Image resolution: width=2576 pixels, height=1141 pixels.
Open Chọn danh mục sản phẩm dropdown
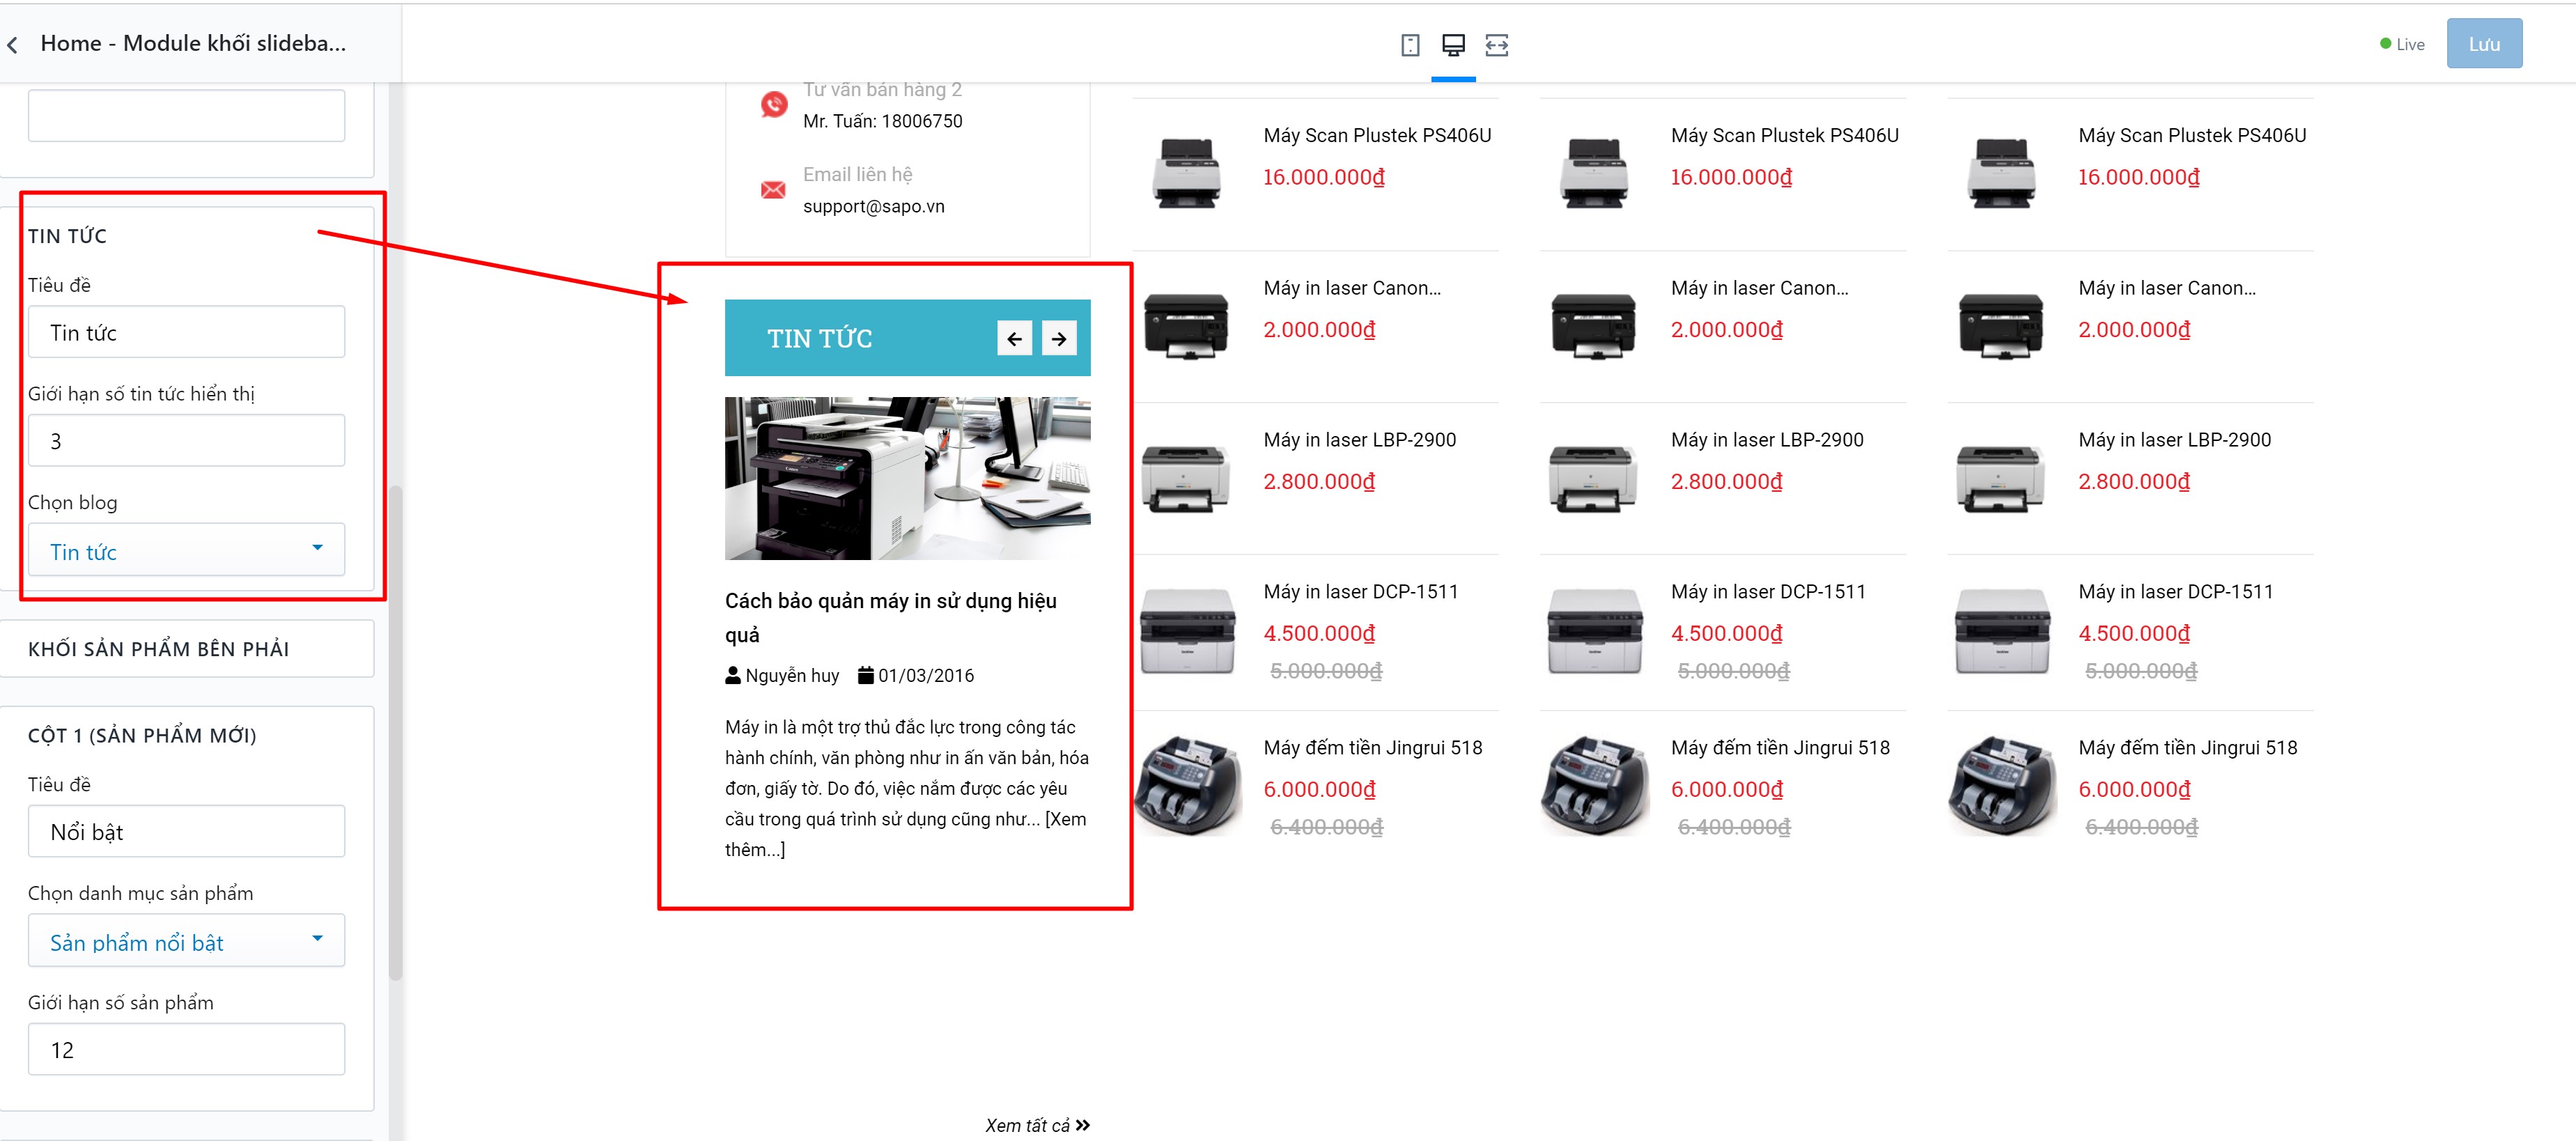pos(186,941)
